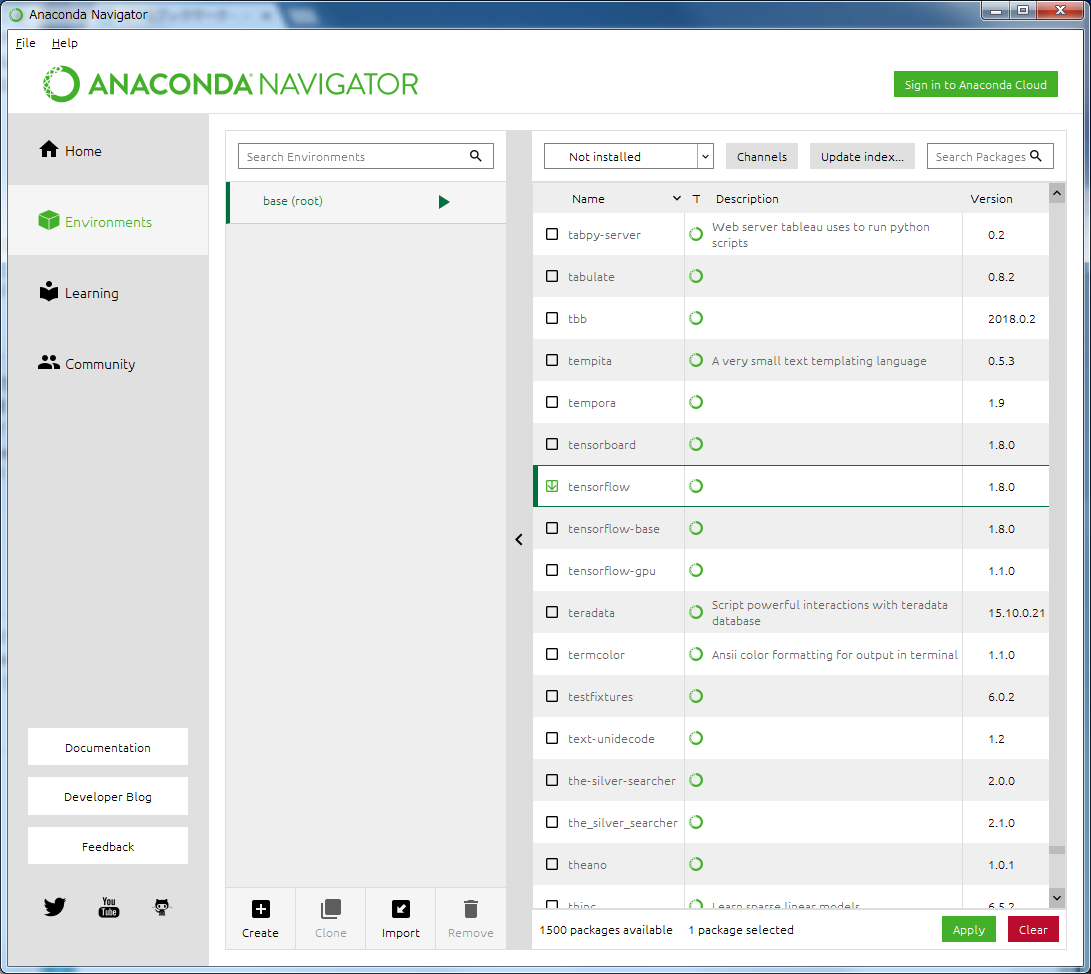The width and height of the screenshot is (1091, 974).
Task: Click the type icon for tempita
Action: click(x=696, y=360)
